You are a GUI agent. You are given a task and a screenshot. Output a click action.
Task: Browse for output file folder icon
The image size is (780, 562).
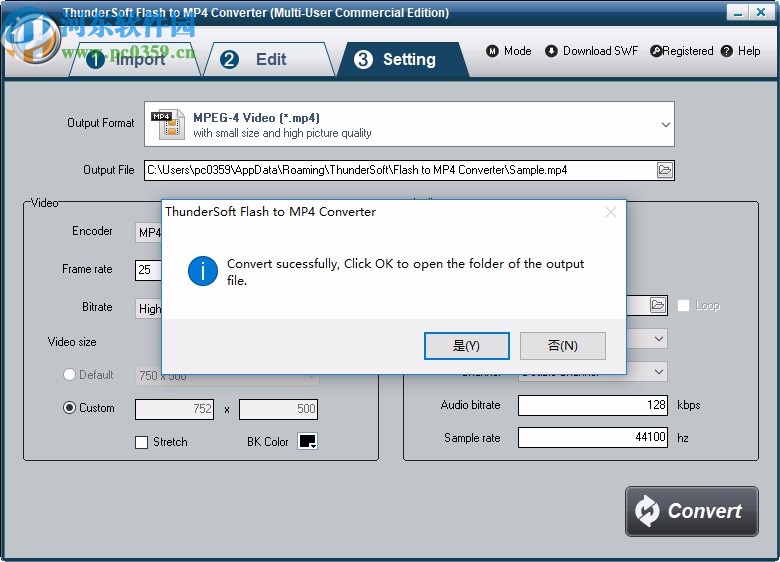(665, 170)
